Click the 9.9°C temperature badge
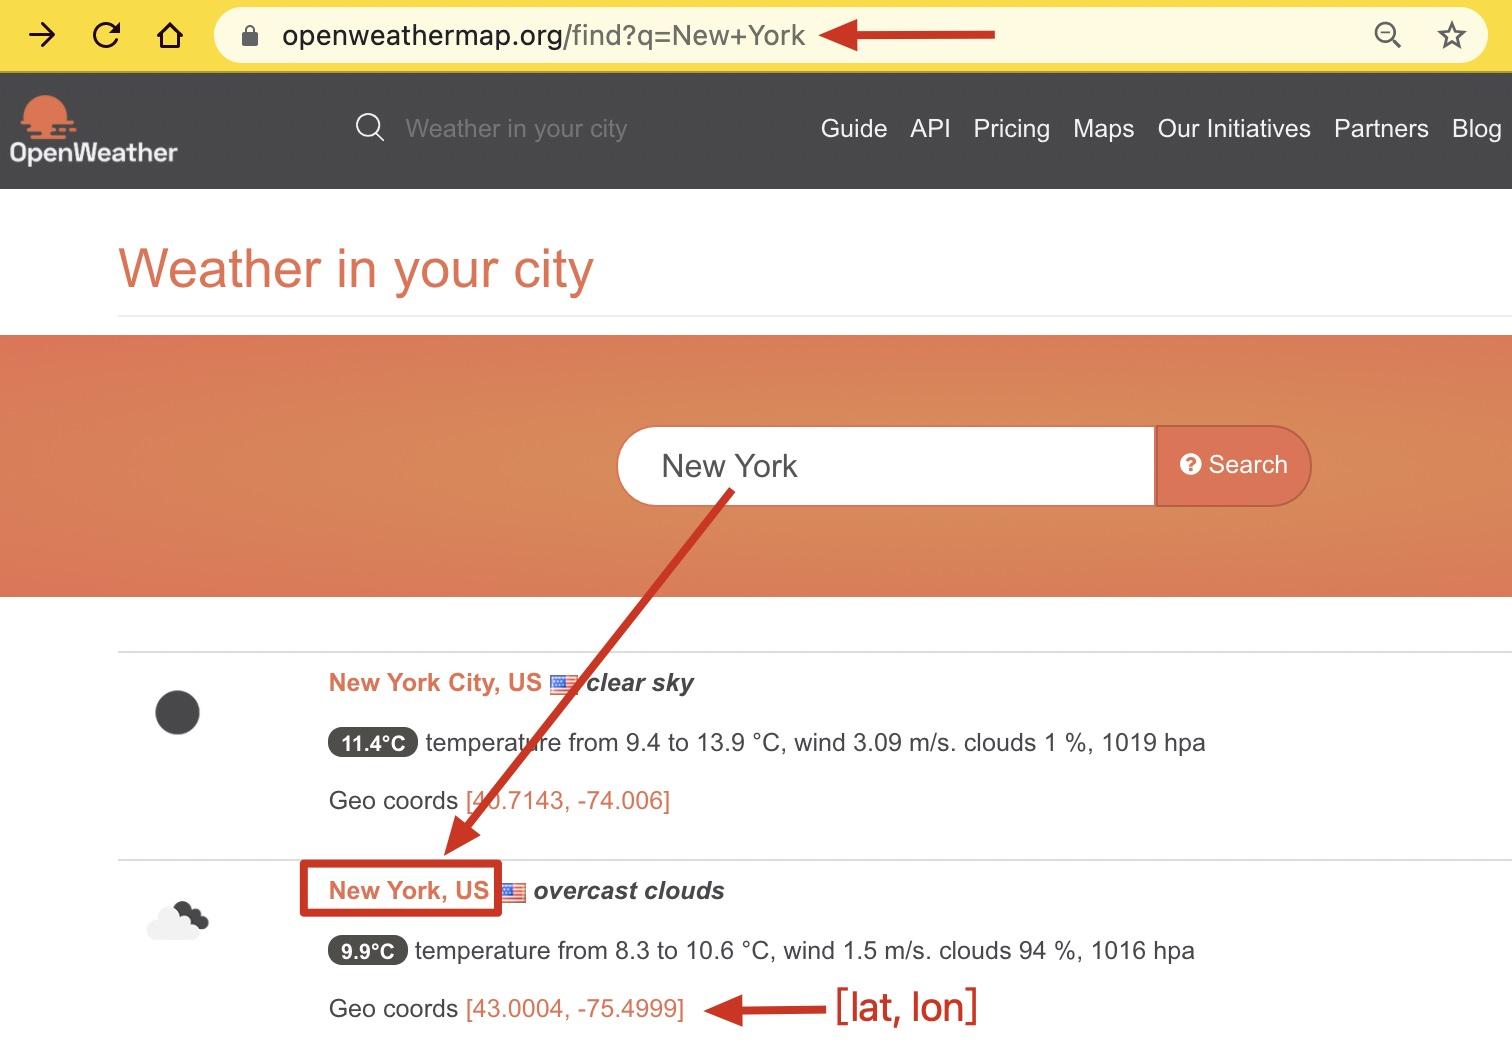Image resolution: width=1512 pixels, height=1050 pixels. coord(367,951)
